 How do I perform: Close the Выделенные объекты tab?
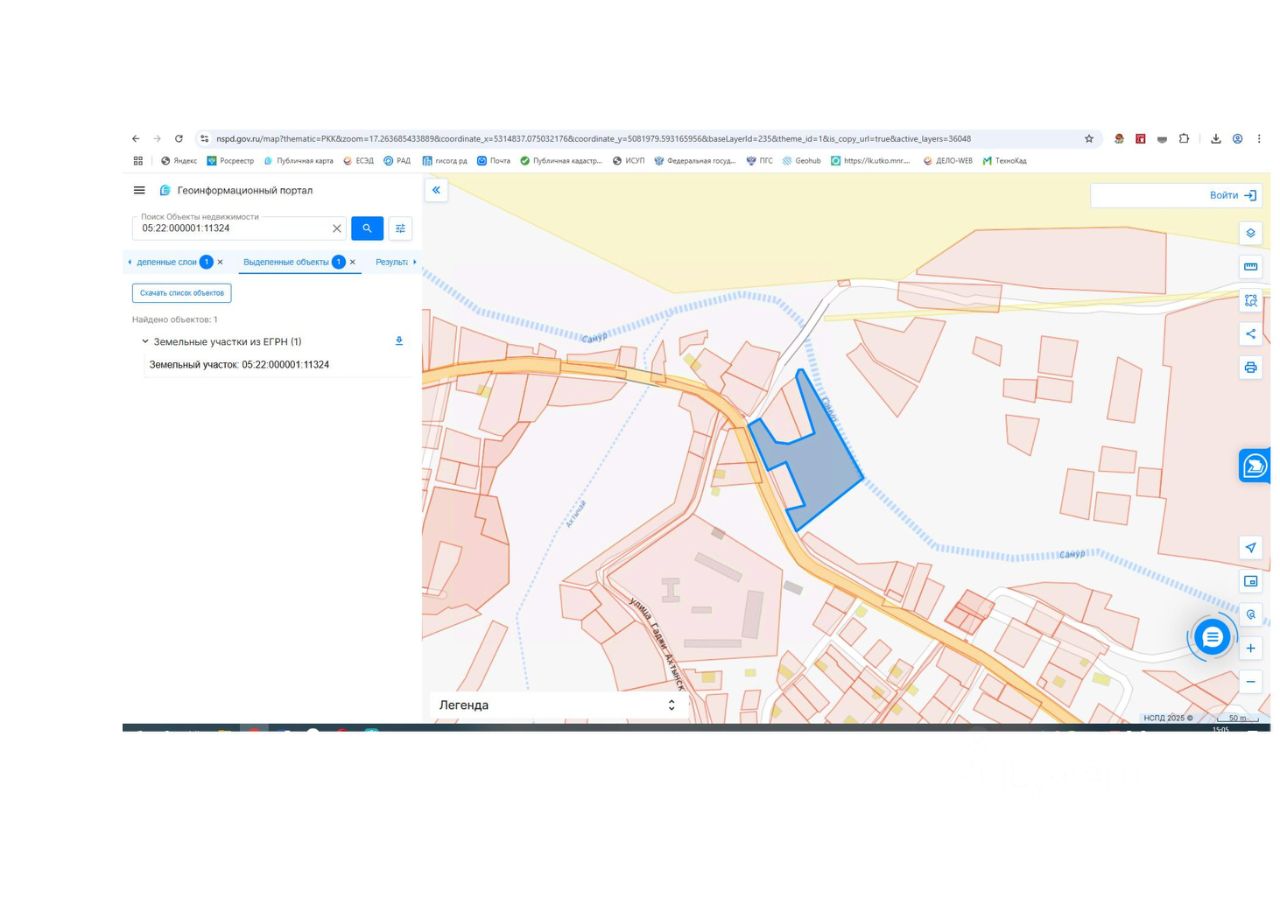point(353,262)
